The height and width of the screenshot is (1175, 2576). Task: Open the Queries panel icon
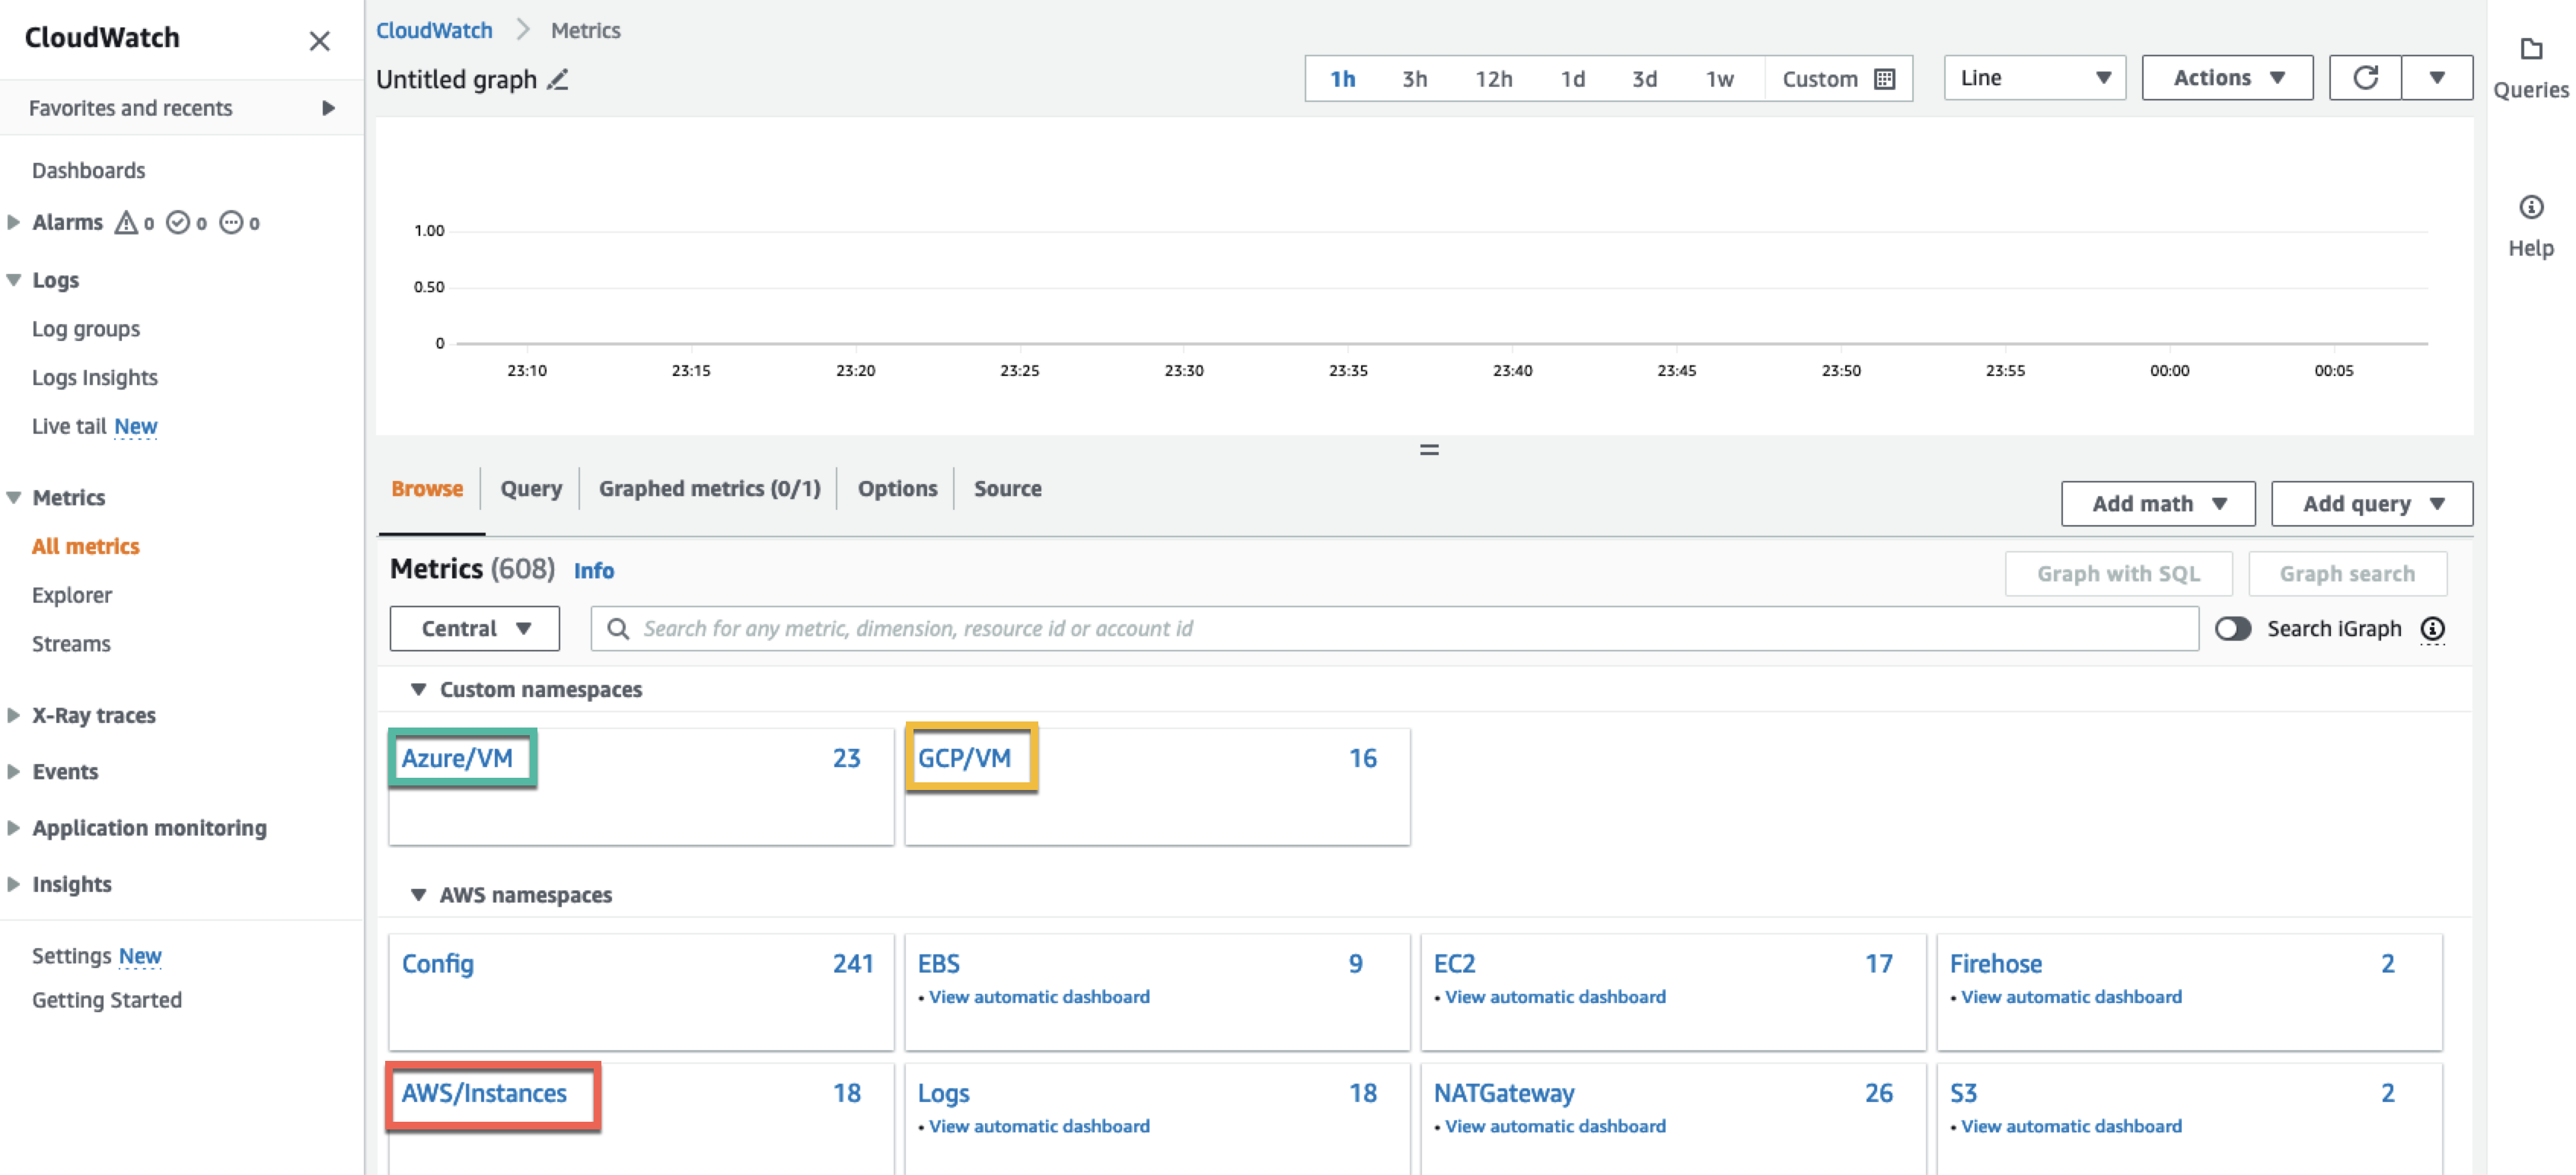[x=2530, y=50]
